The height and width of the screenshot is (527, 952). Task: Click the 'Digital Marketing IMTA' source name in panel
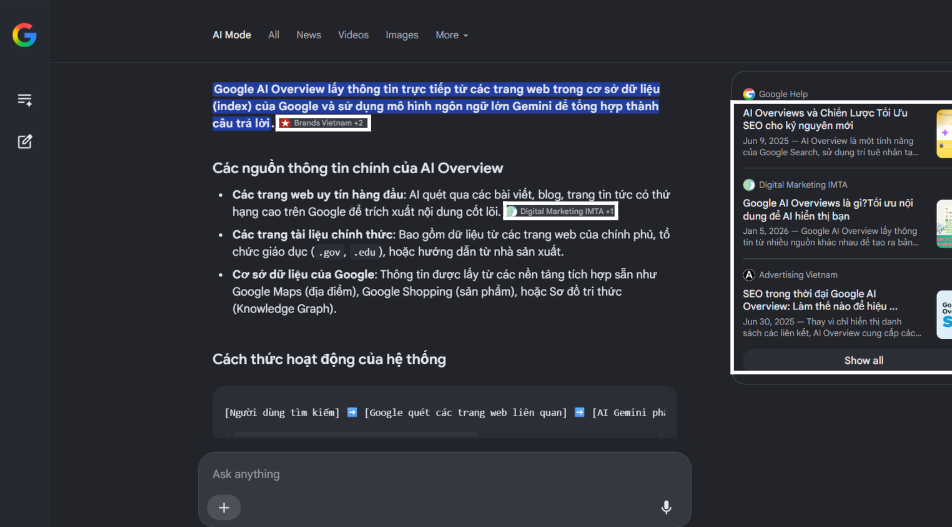[803, 185]
